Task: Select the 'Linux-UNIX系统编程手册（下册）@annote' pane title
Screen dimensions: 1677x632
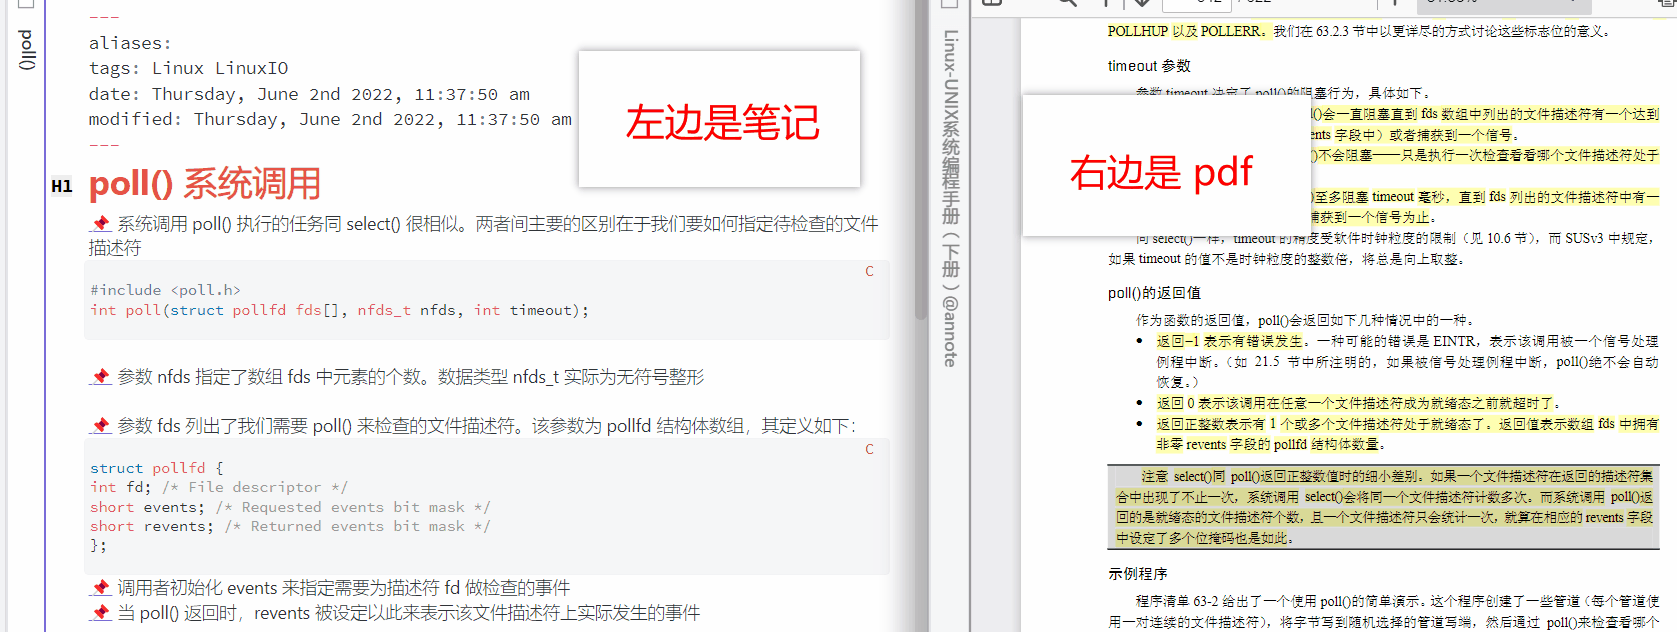Action: [x=950, y=198]
